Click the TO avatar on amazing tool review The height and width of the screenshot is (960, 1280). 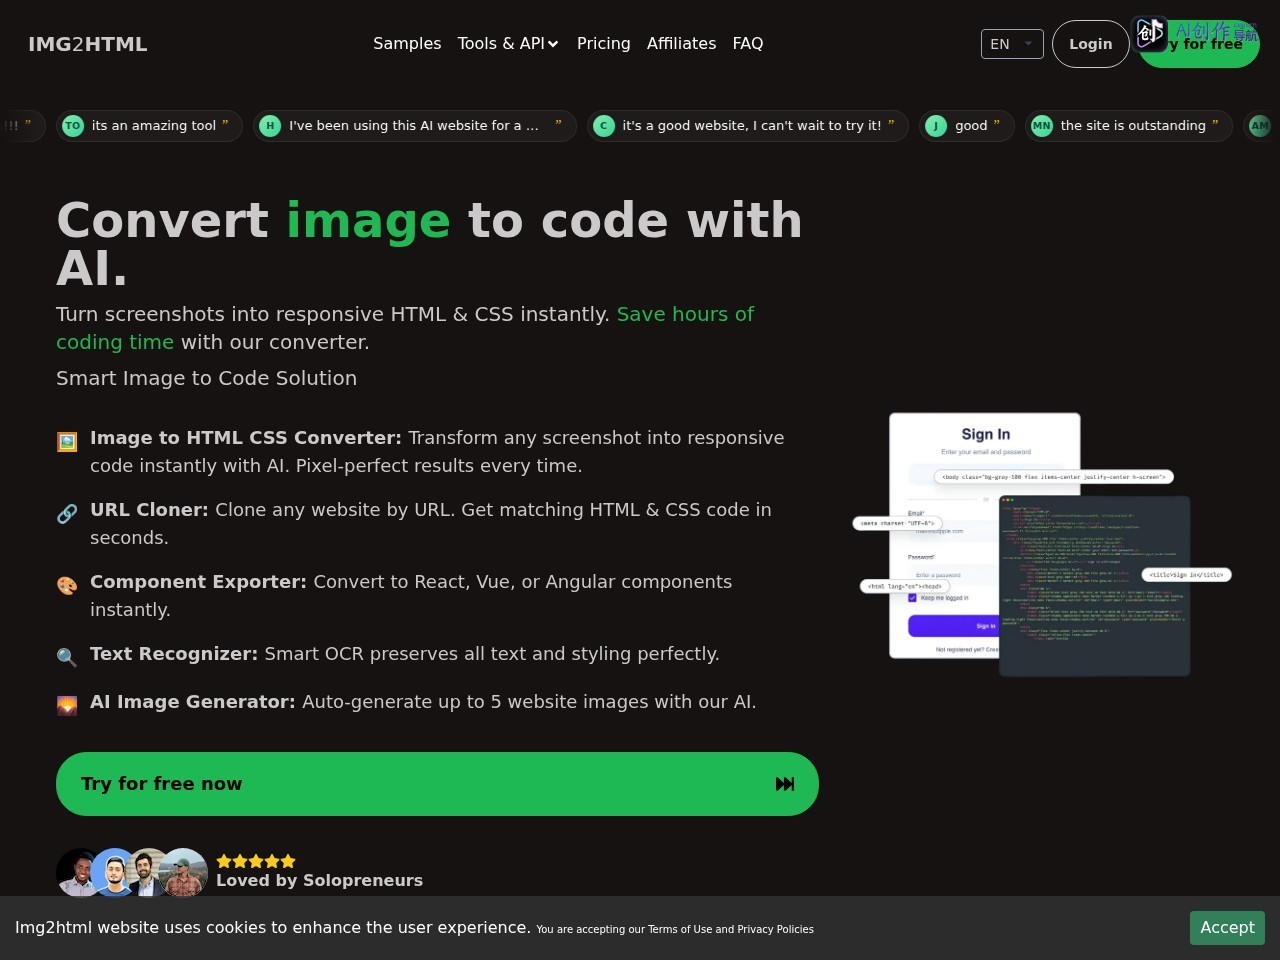tap(73, 126)
